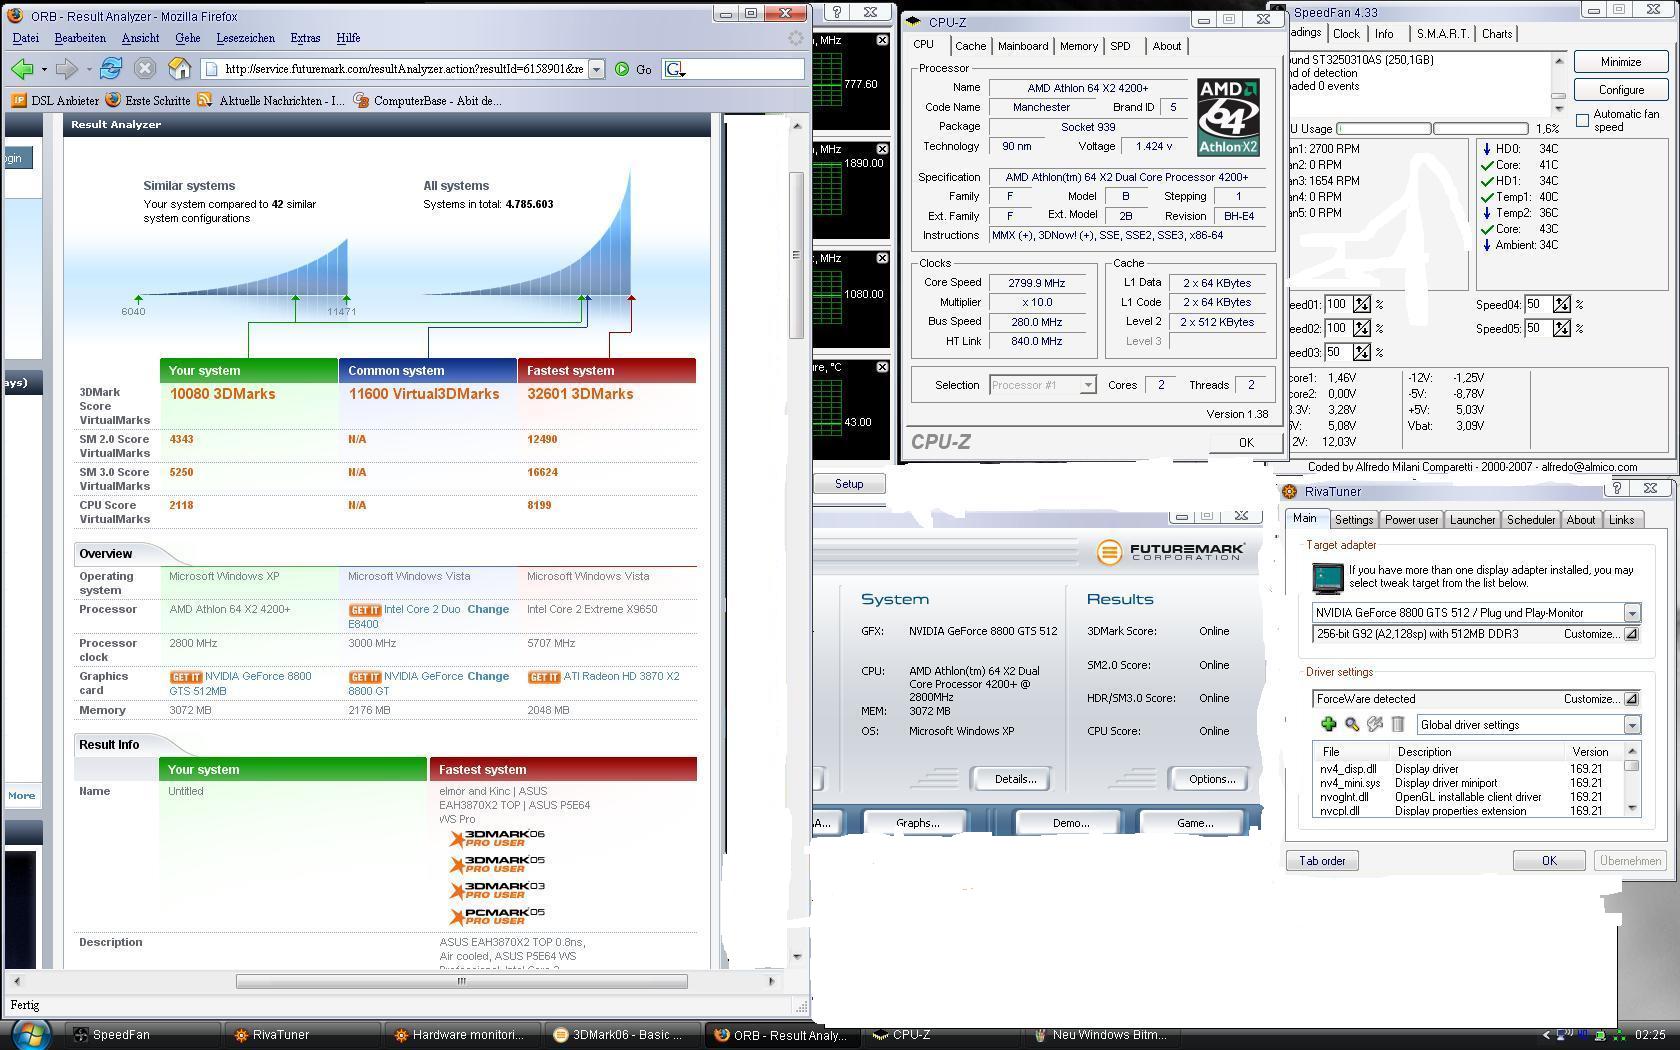This screenshot has height=1050, width=1680.
Task: Click the 3DMark06 taskbar button
Action: tap(622, 1035)
